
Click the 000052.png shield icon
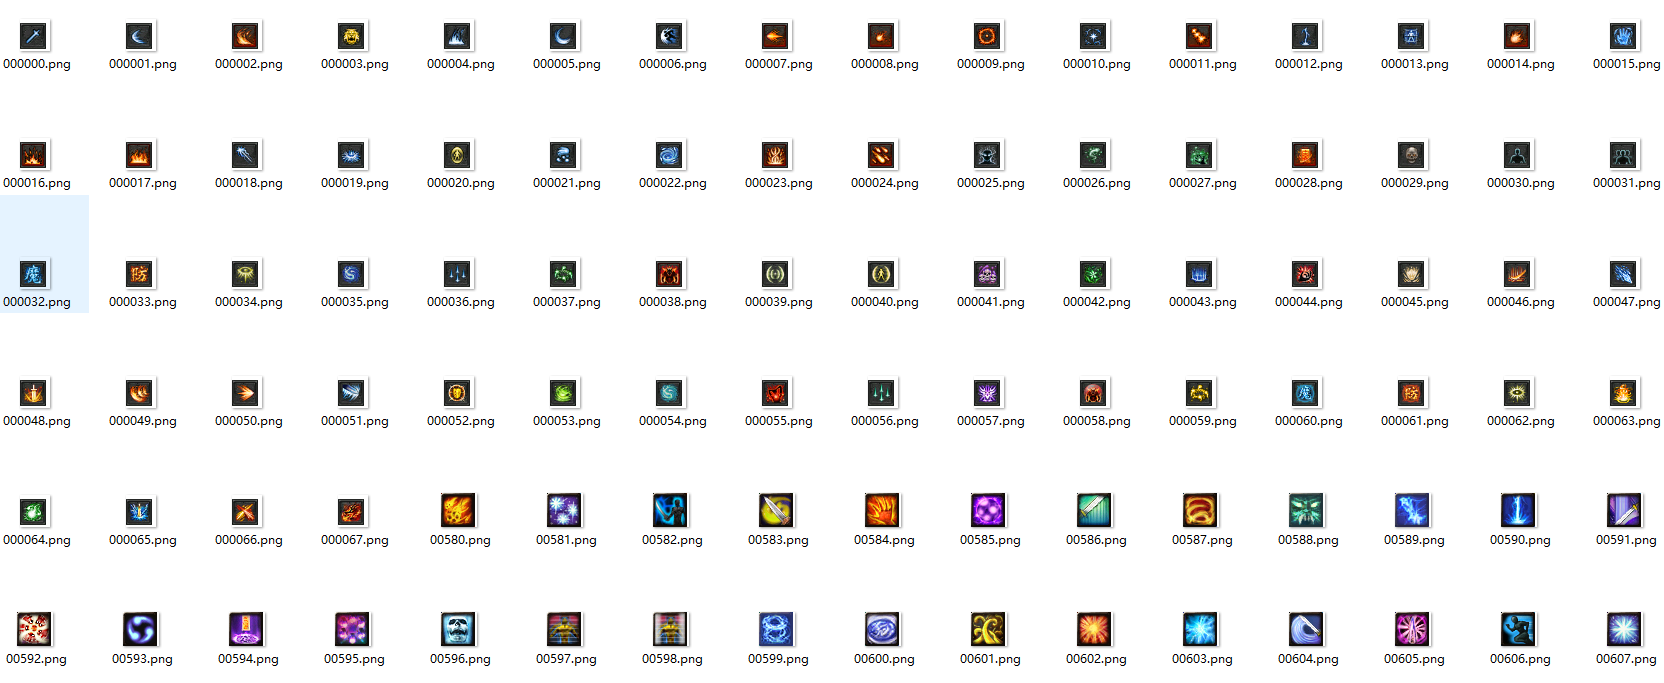point(458,394)
